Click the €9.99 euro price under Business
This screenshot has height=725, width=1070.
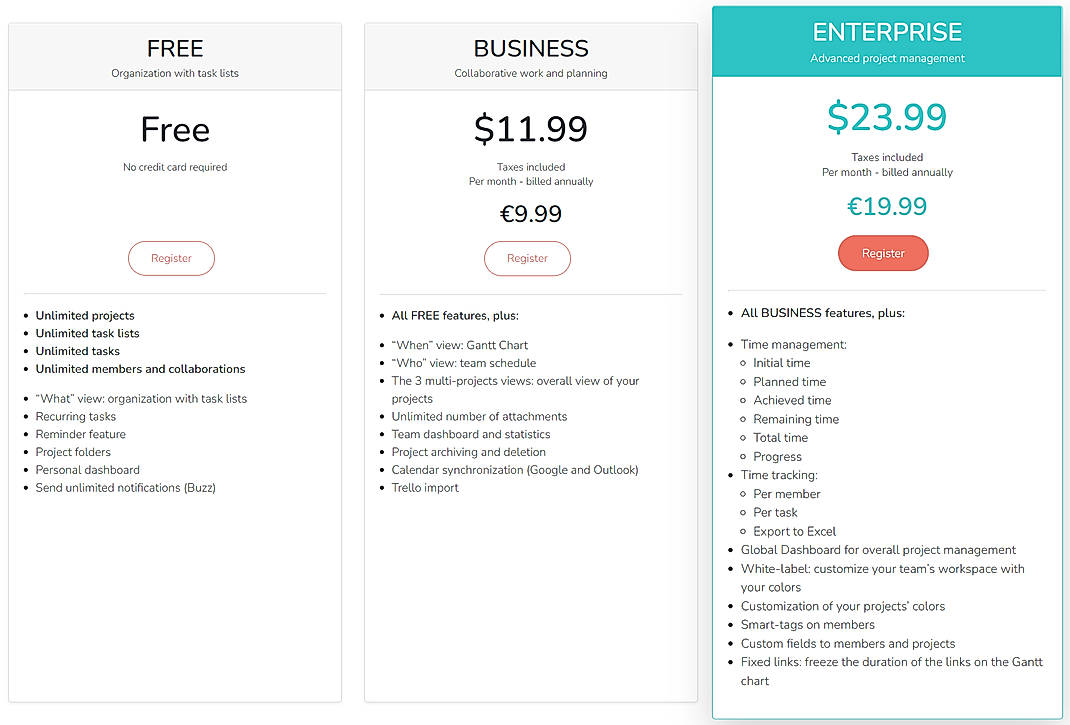click(530, 213)
